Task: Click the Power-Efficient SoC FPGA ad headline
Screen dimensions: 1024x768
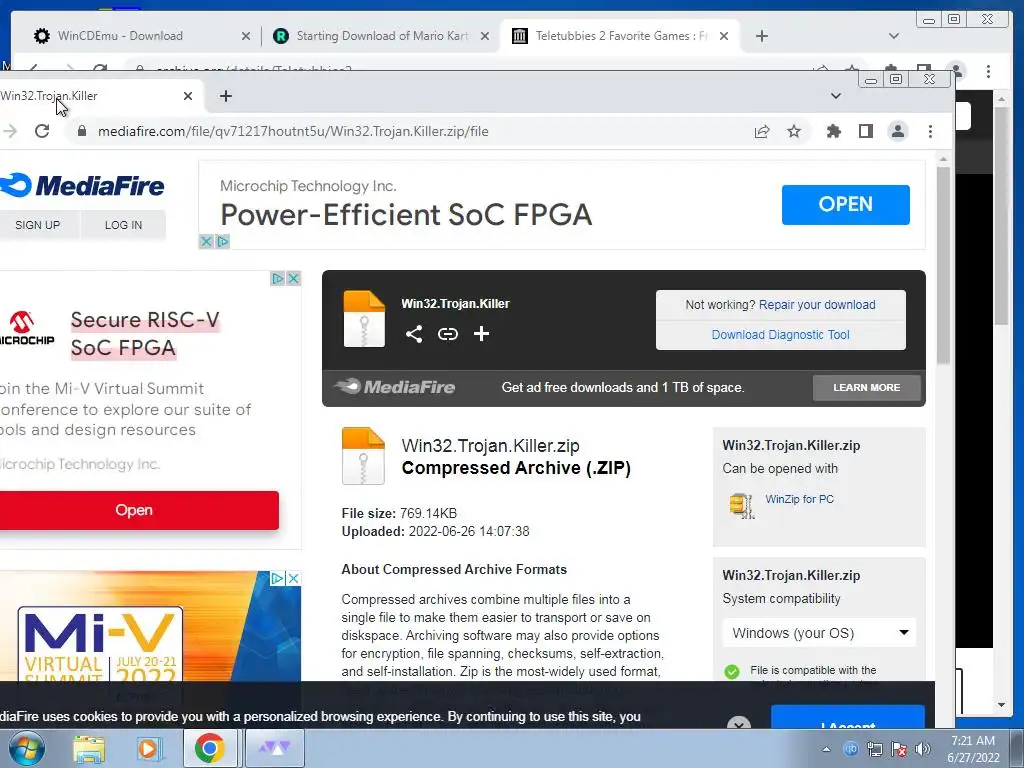Action: 406,215
